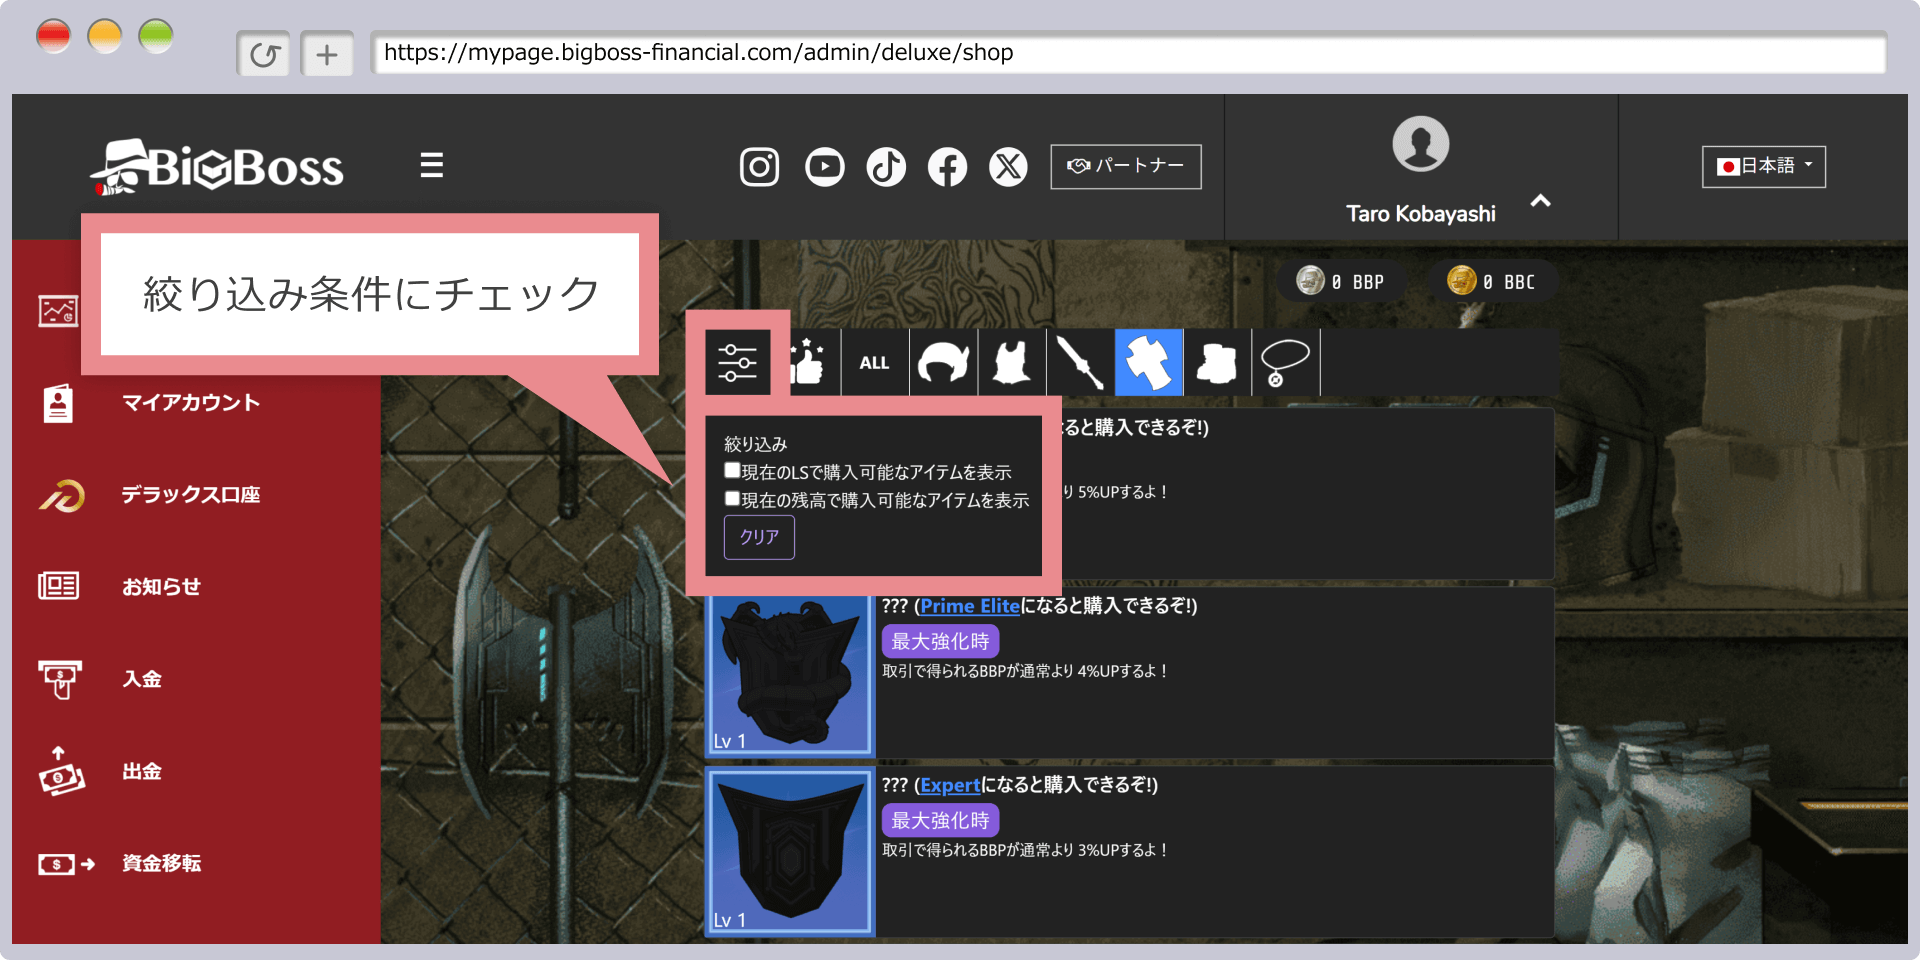This screenshot has height=960, width=1920.
Task: Open 入金 in the sidebar
Action: [x=142, y=679]
